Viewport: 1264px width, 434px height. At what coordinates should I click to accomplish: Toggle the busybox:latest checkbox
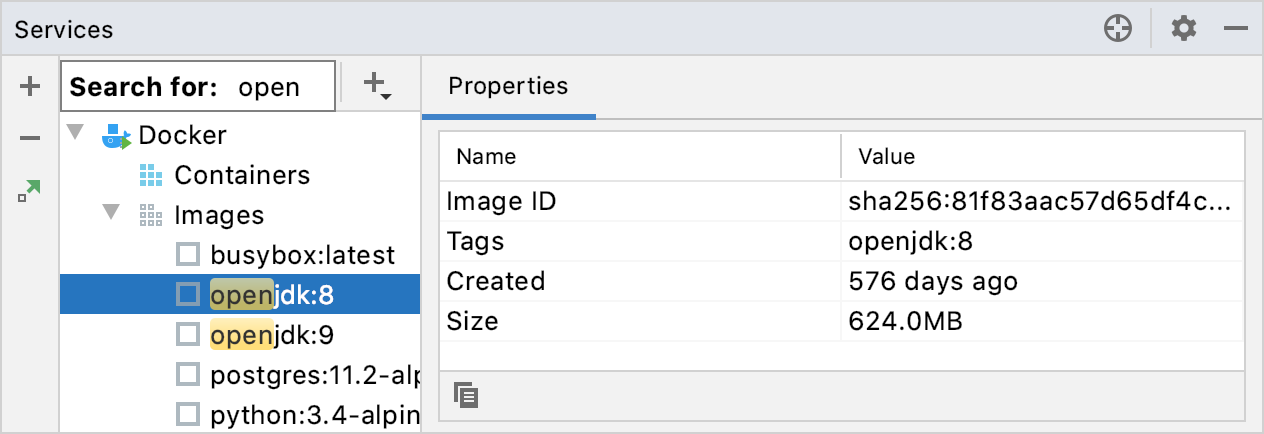[x=187, y=255]
